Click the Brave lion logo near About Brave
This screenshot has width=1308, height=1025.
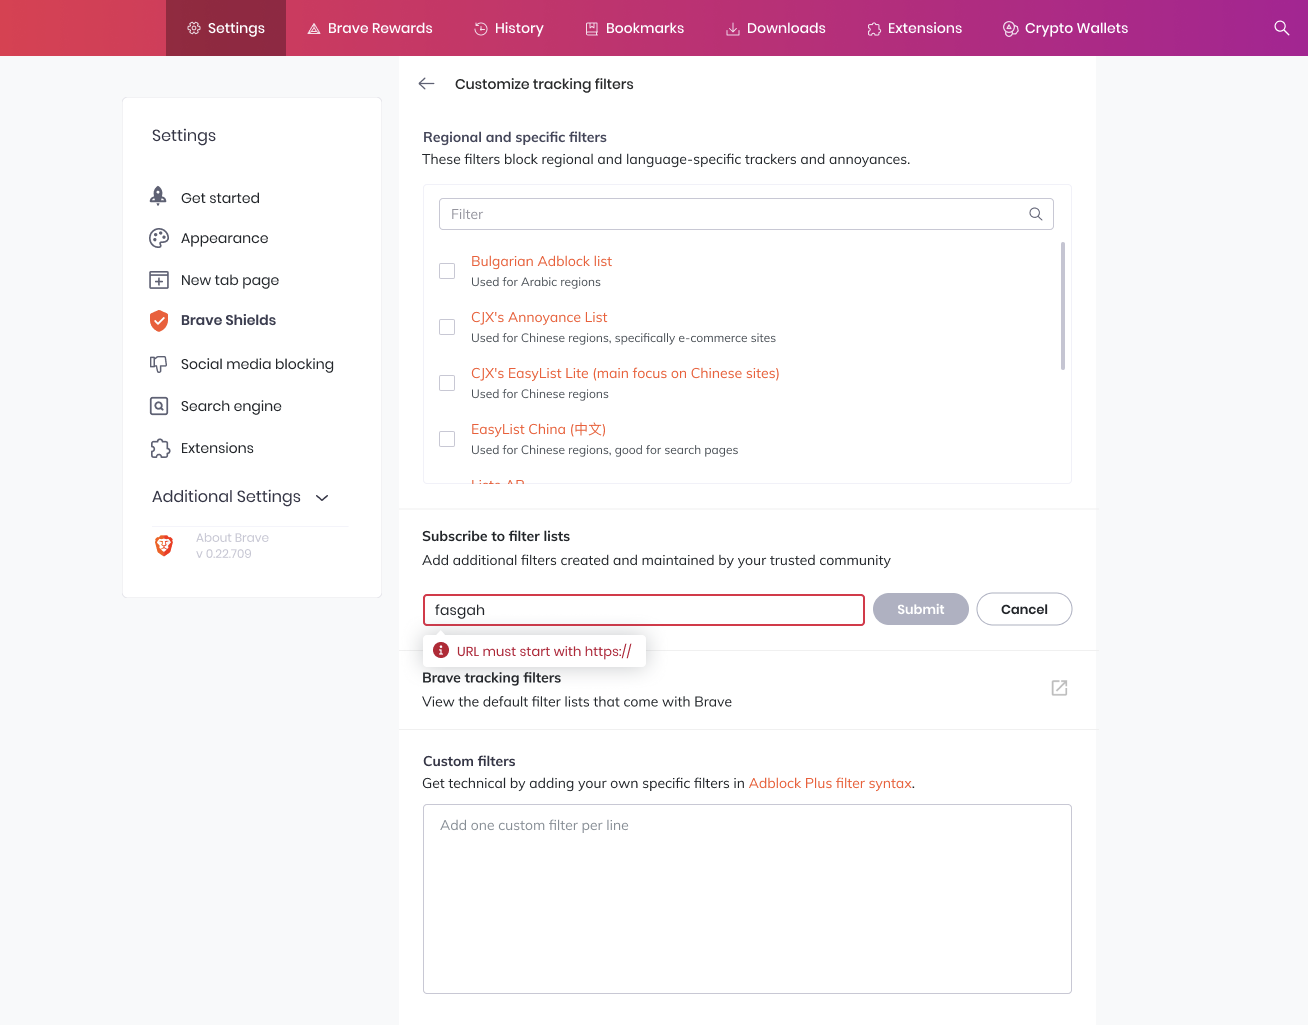(164, 545)
